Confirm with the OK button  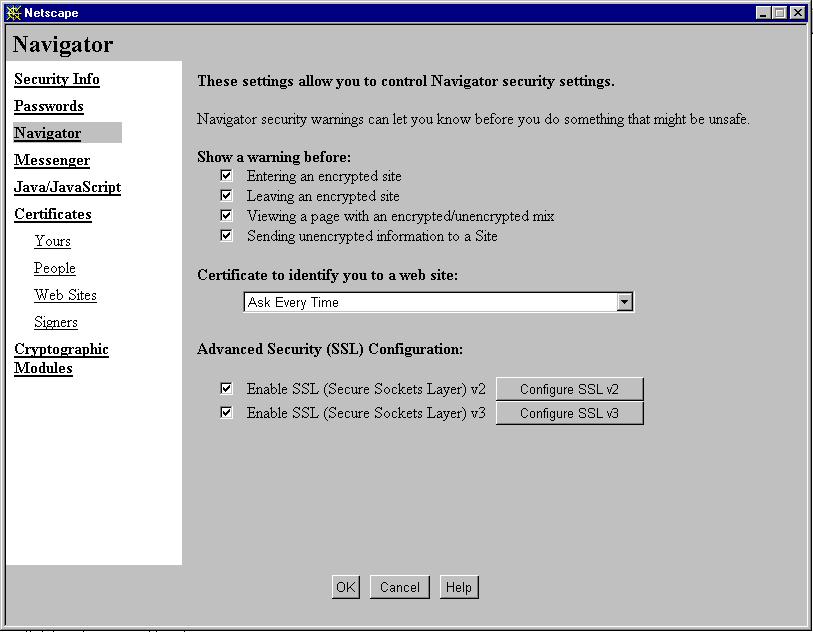click(x=346, y=587)
